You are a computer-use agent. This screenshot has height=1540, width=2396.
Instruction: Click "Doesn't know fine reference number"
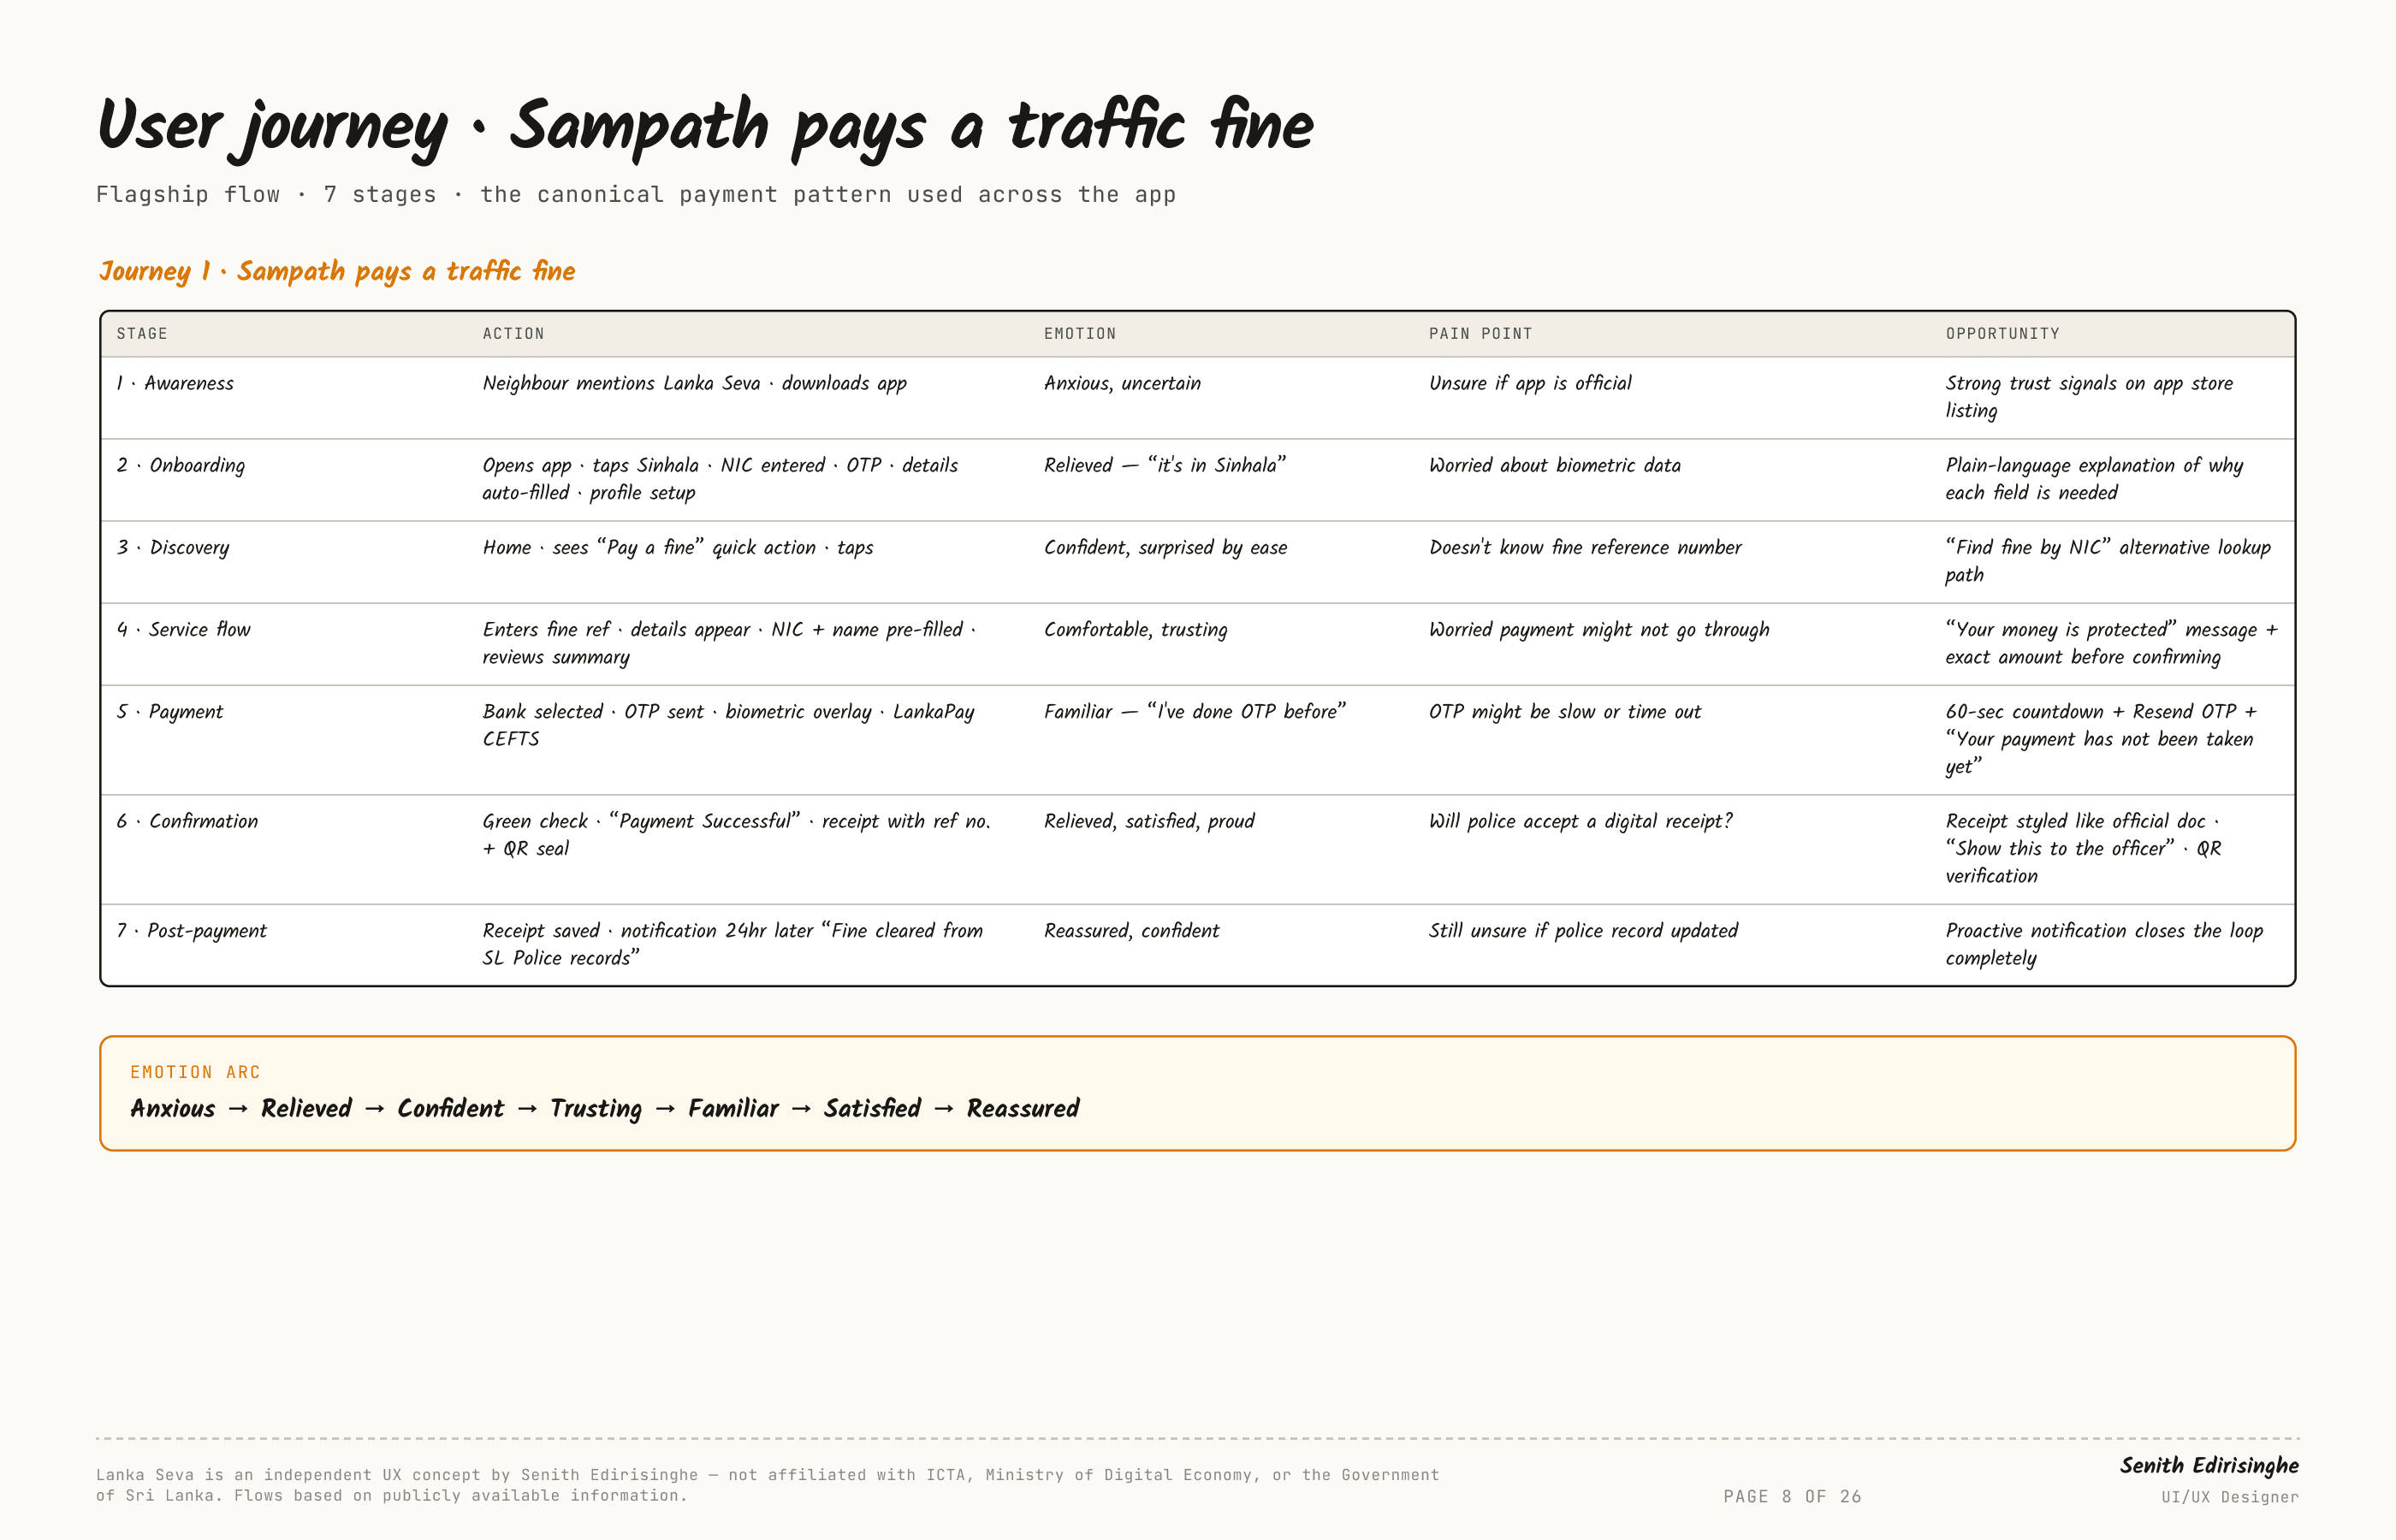(1585, 547)
